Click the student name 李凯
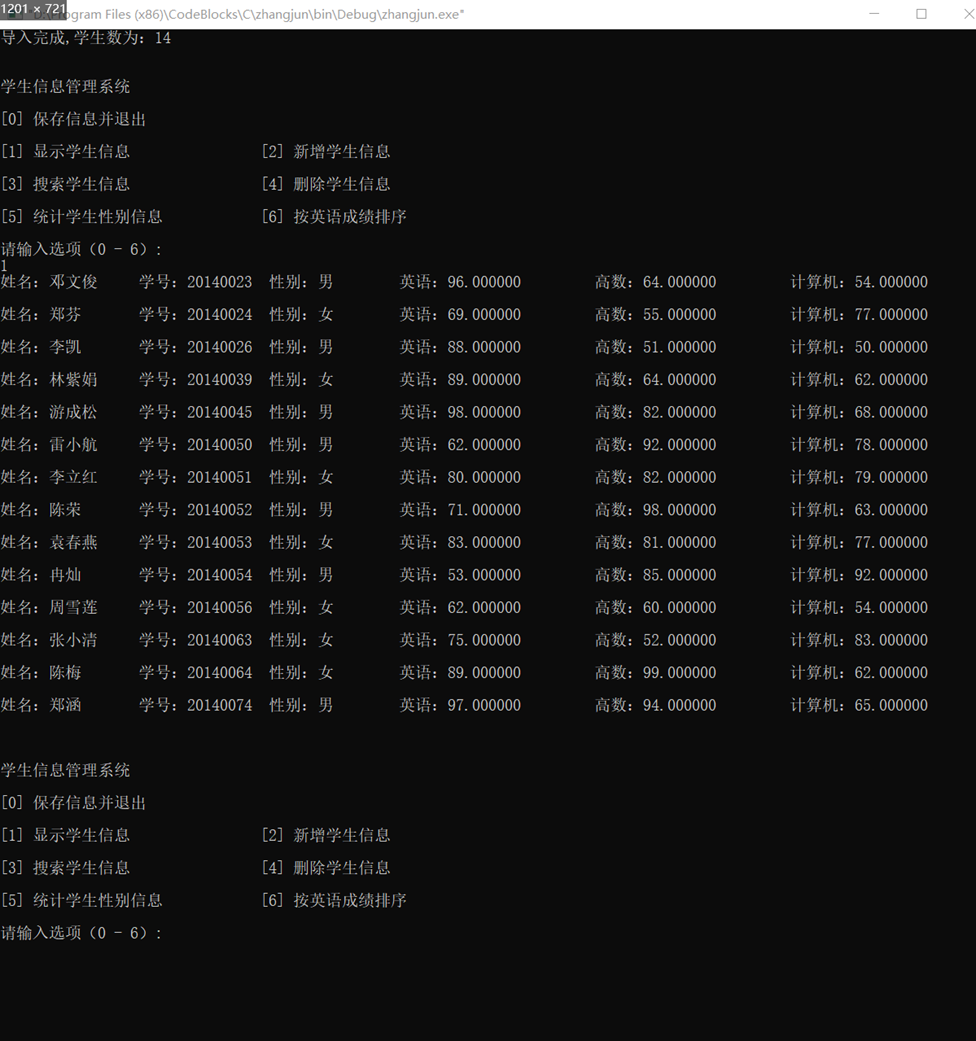This screenshot has width=976, height=1041. 65,347
